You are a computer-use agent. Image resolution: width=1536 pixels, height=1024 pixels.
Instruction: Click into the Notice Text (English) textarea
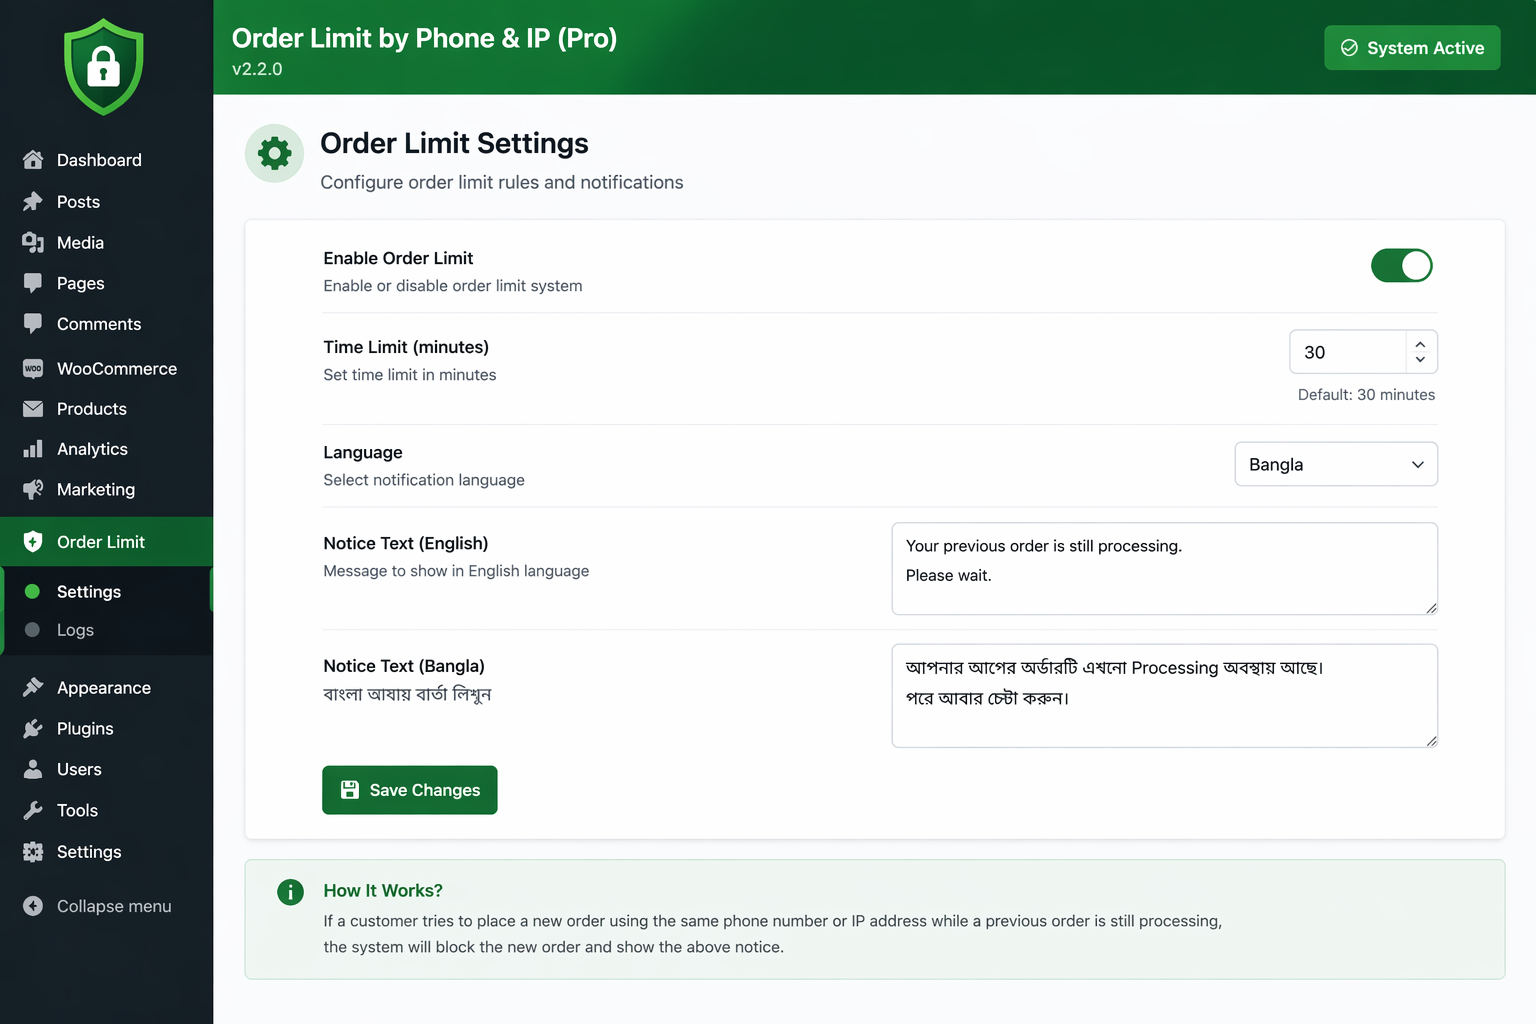tap(1164, 568)
